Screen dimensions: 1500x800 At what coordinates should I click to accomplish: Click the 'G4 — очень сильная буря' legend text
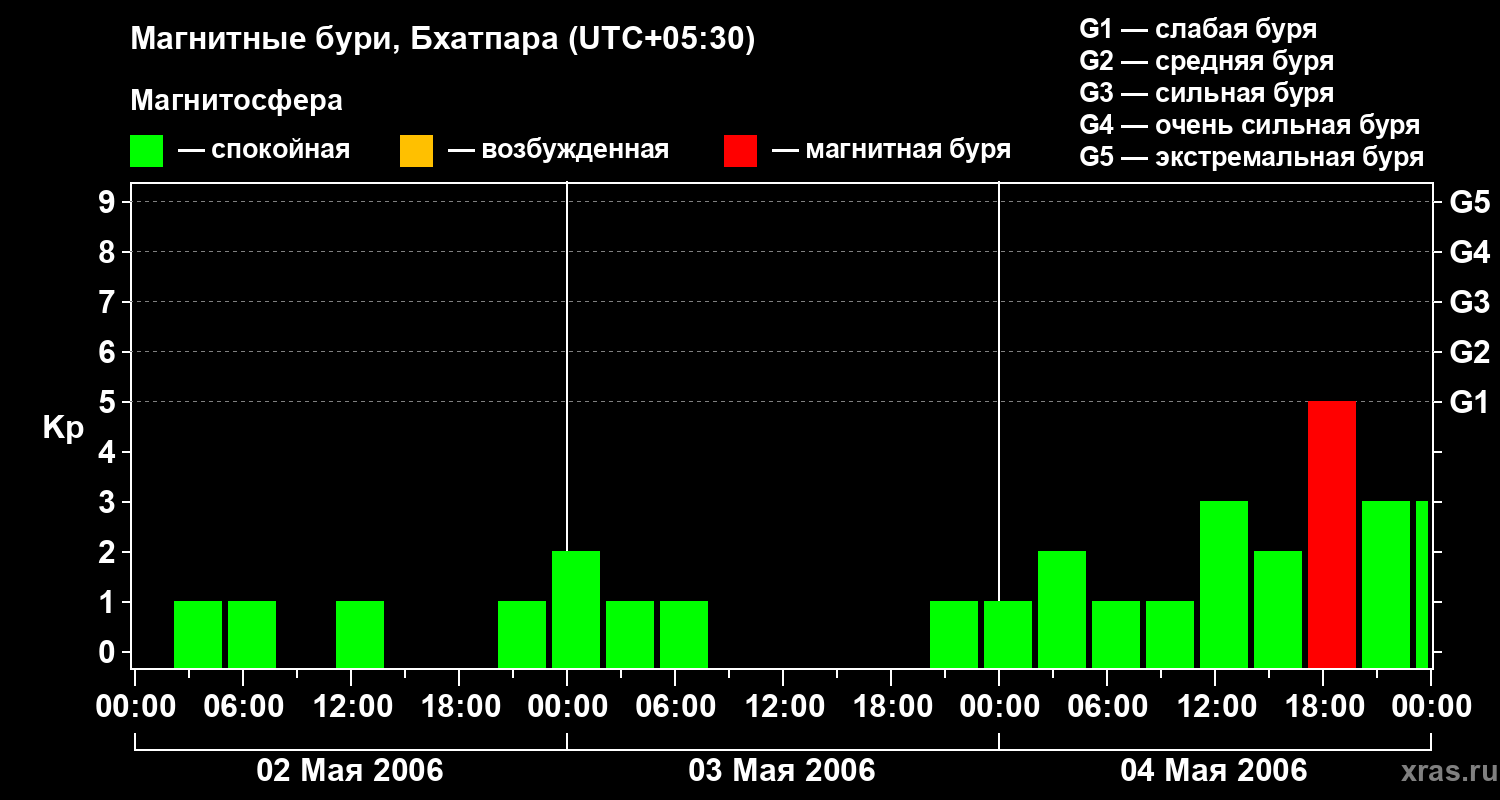pos(1250,125)
